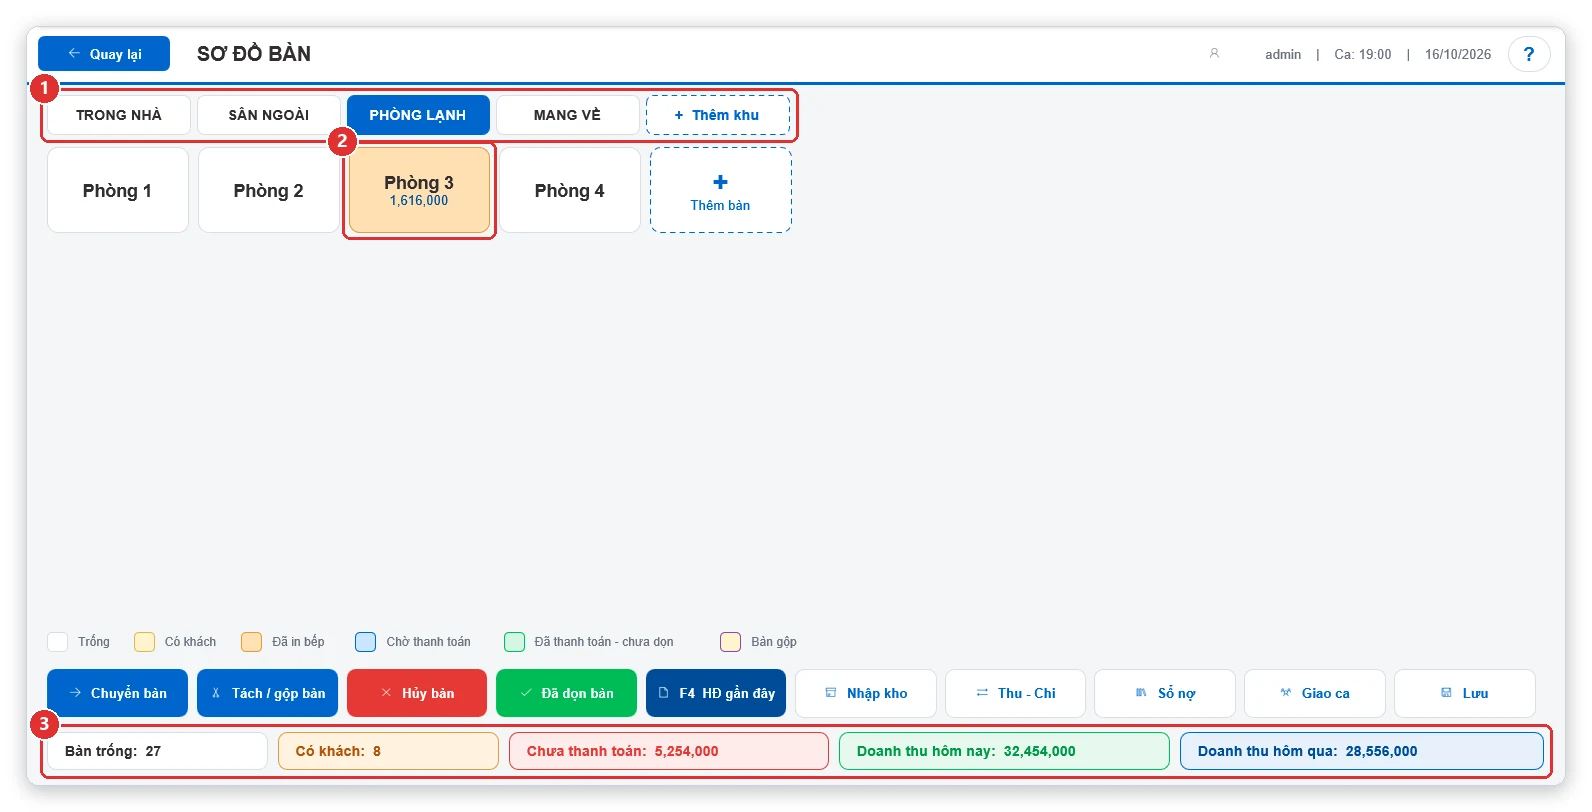Image resolution: width=1592 pixels, height=812 pixels.
Task: Click the date 16/10/2026
Action: tap(1458, 54)
